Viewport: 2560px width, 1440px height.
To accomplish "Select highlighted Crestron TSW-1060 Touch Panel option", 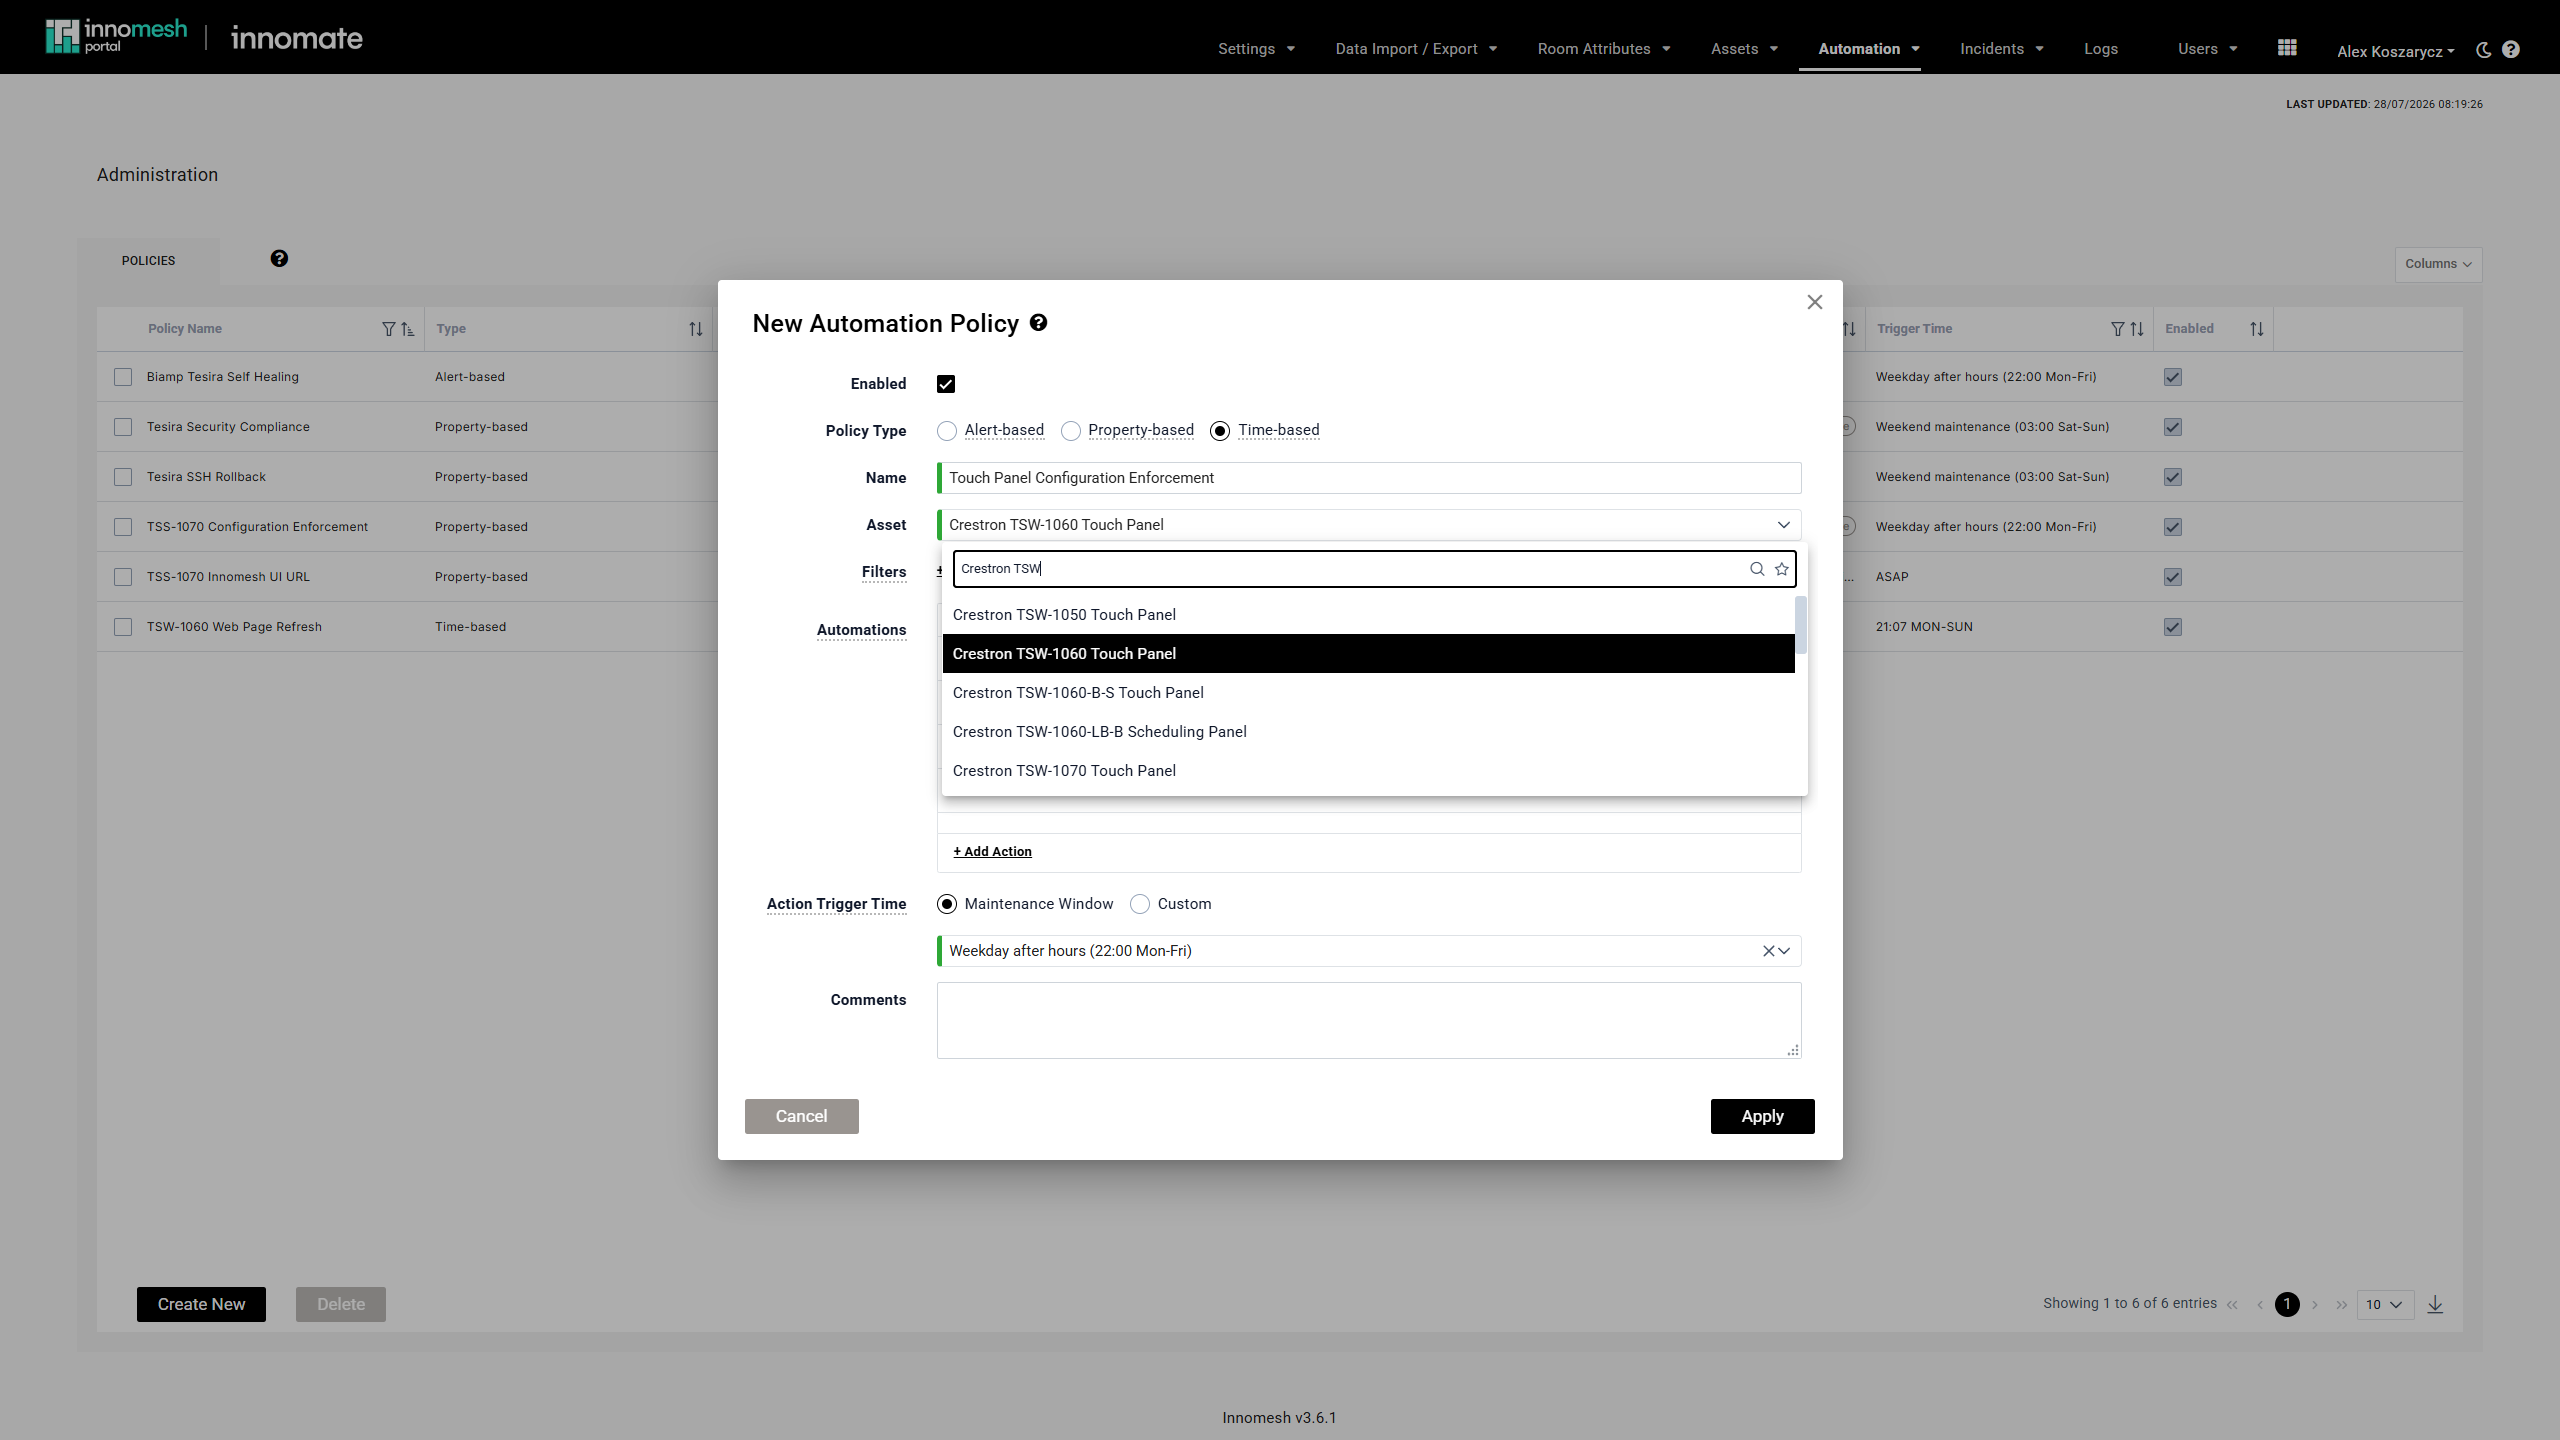I will (1368, 654).
